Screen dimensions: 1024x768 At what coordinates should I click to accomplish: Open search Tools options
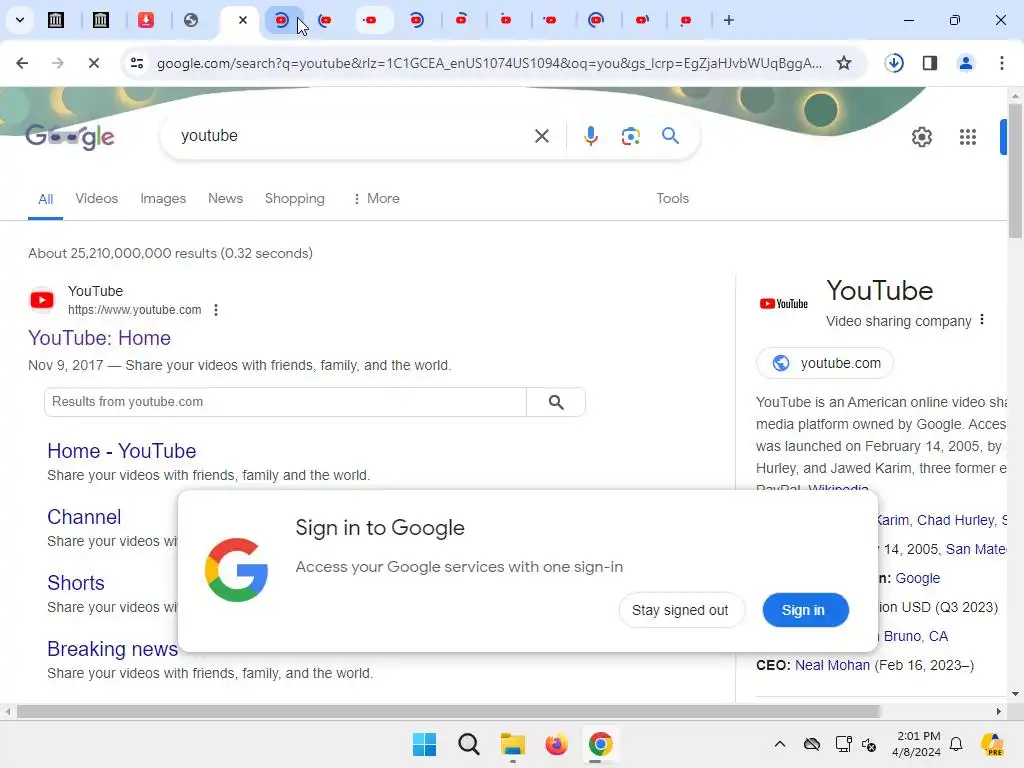tap(672, 199)
